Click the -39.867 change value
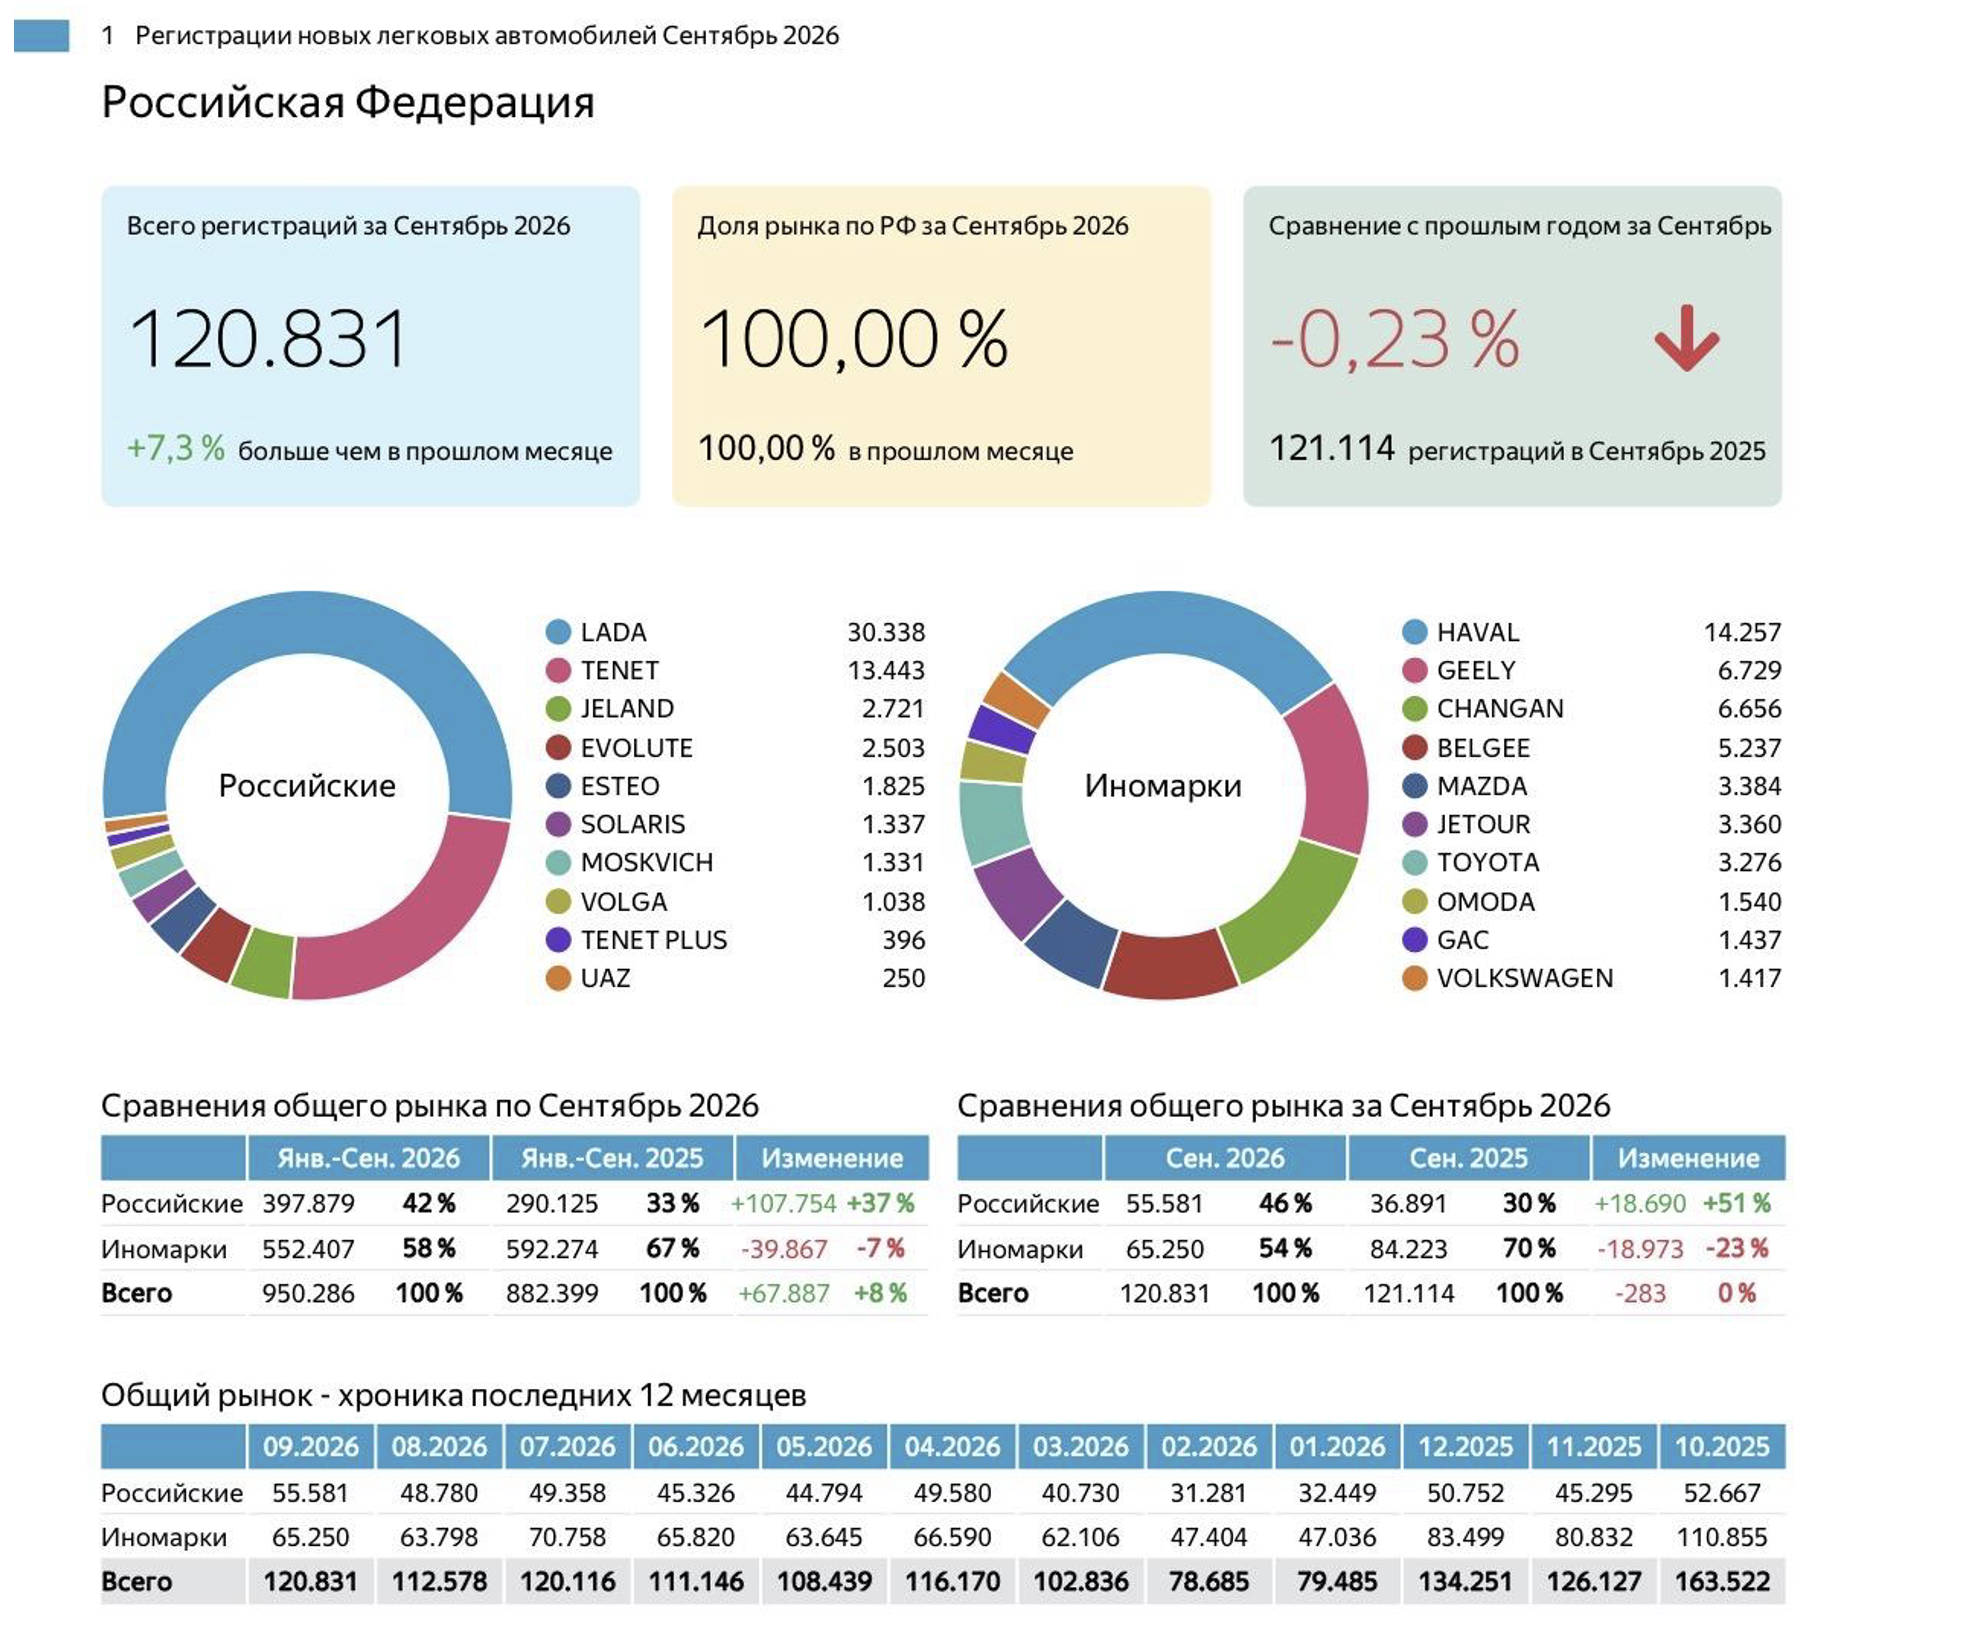The height and width of the screenshot is (1634, 1980). click(x=784, y=1249)
